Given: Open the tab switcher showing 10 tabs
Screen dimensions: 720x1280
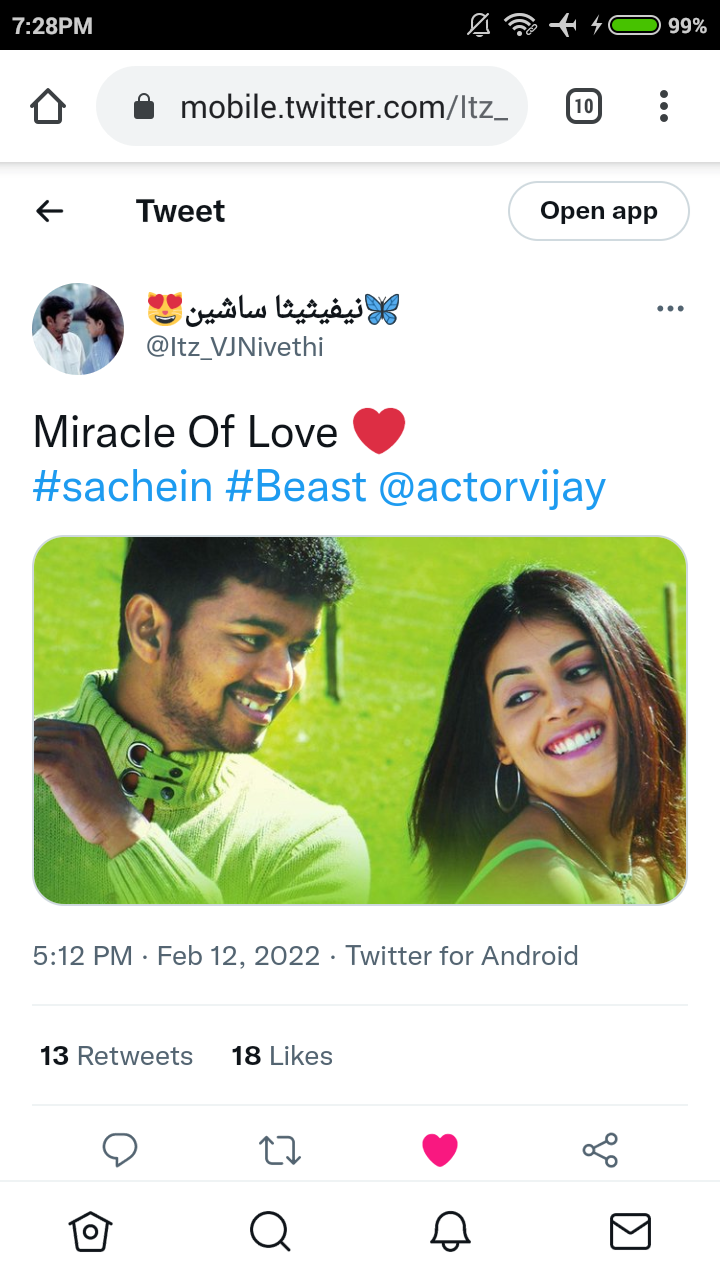Looking at the screenshot, I should pyautogui.click(x=584, y=106).
